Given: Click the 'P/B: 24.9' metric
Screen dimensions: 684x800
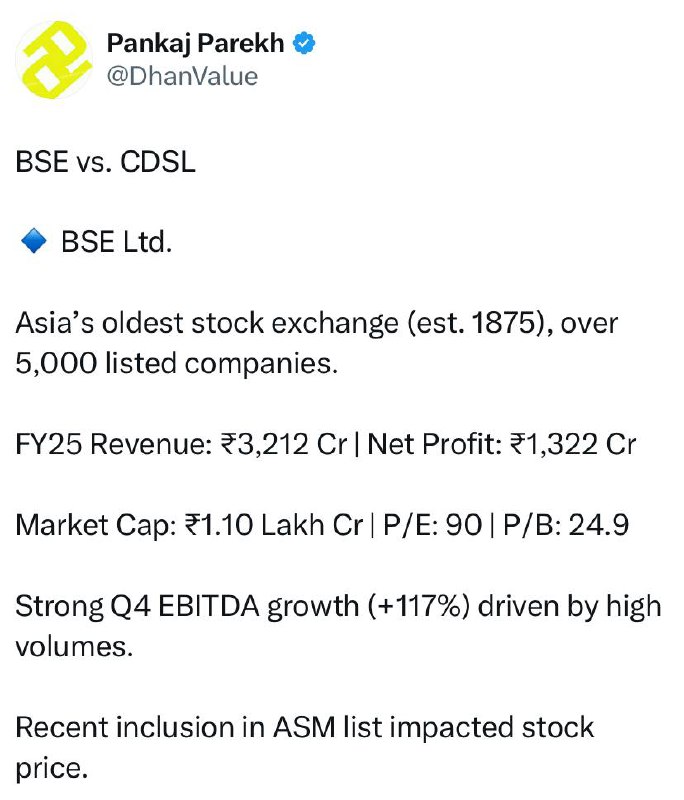Looking at the screenshot, I should (x=566, y=525).
